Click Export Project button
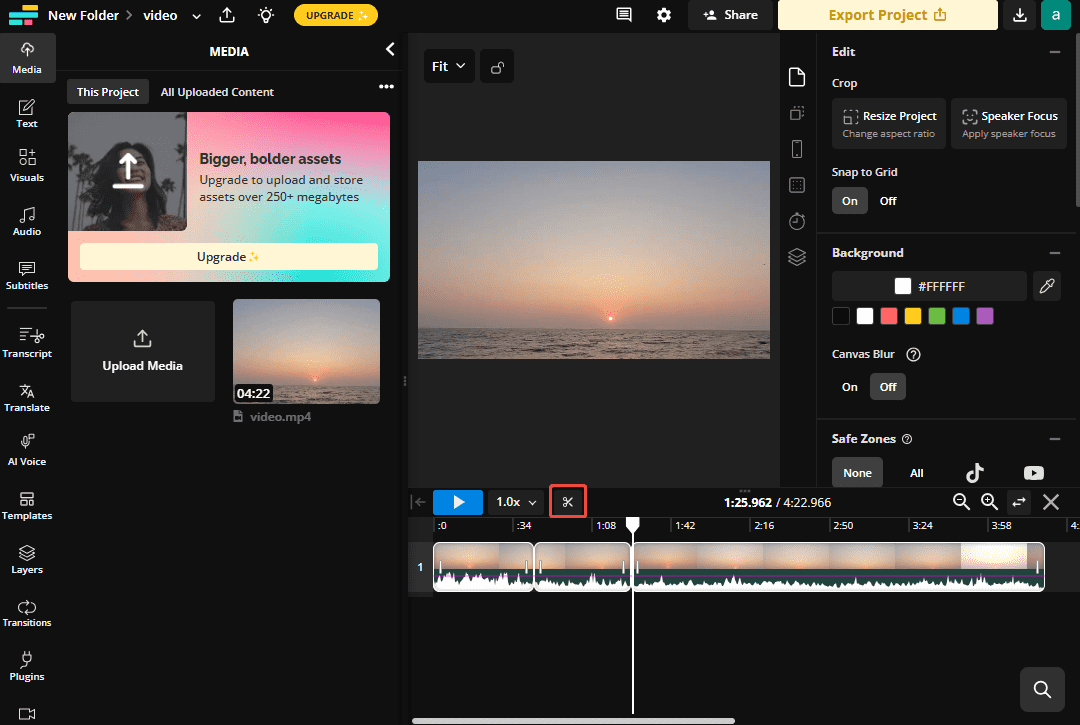Image resolution: width=1080 pixels, height=725 pixels. click(x=887, y=15)
